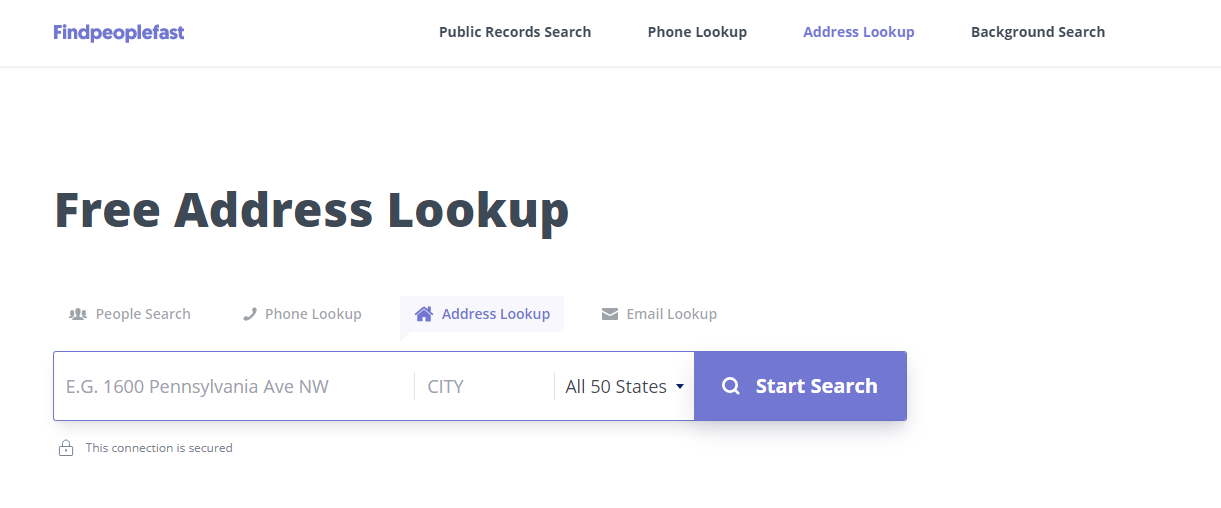Click the envelope icon beside Email Lookup
Image resolution: width=1221 pixels, height=508 pixels.
pos(610,314)
